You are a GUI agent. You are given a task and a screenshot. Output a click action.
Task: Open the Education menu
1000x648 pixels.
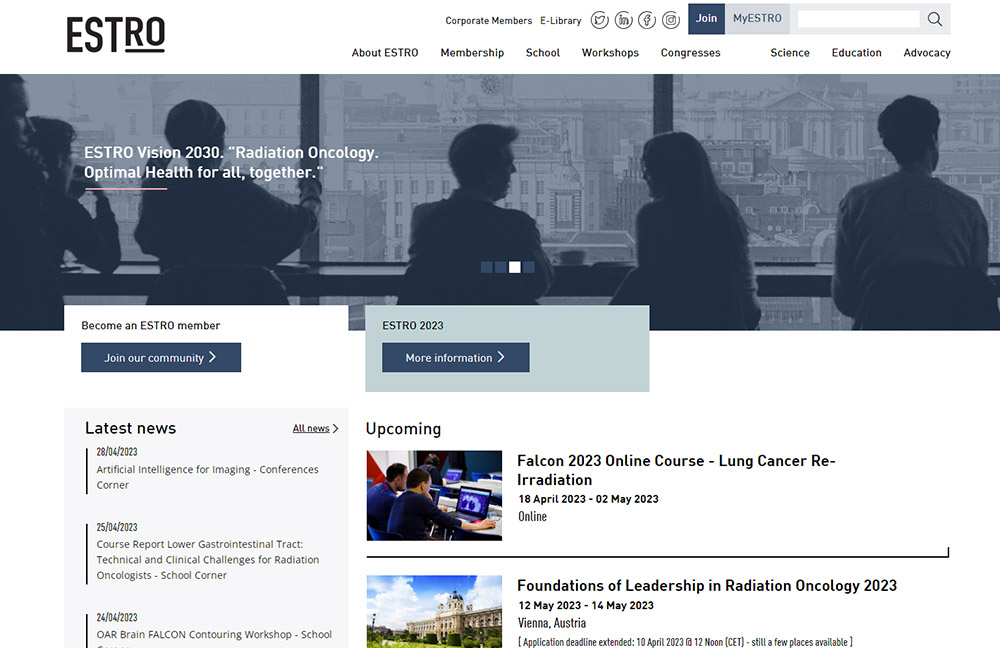(857, 53)
